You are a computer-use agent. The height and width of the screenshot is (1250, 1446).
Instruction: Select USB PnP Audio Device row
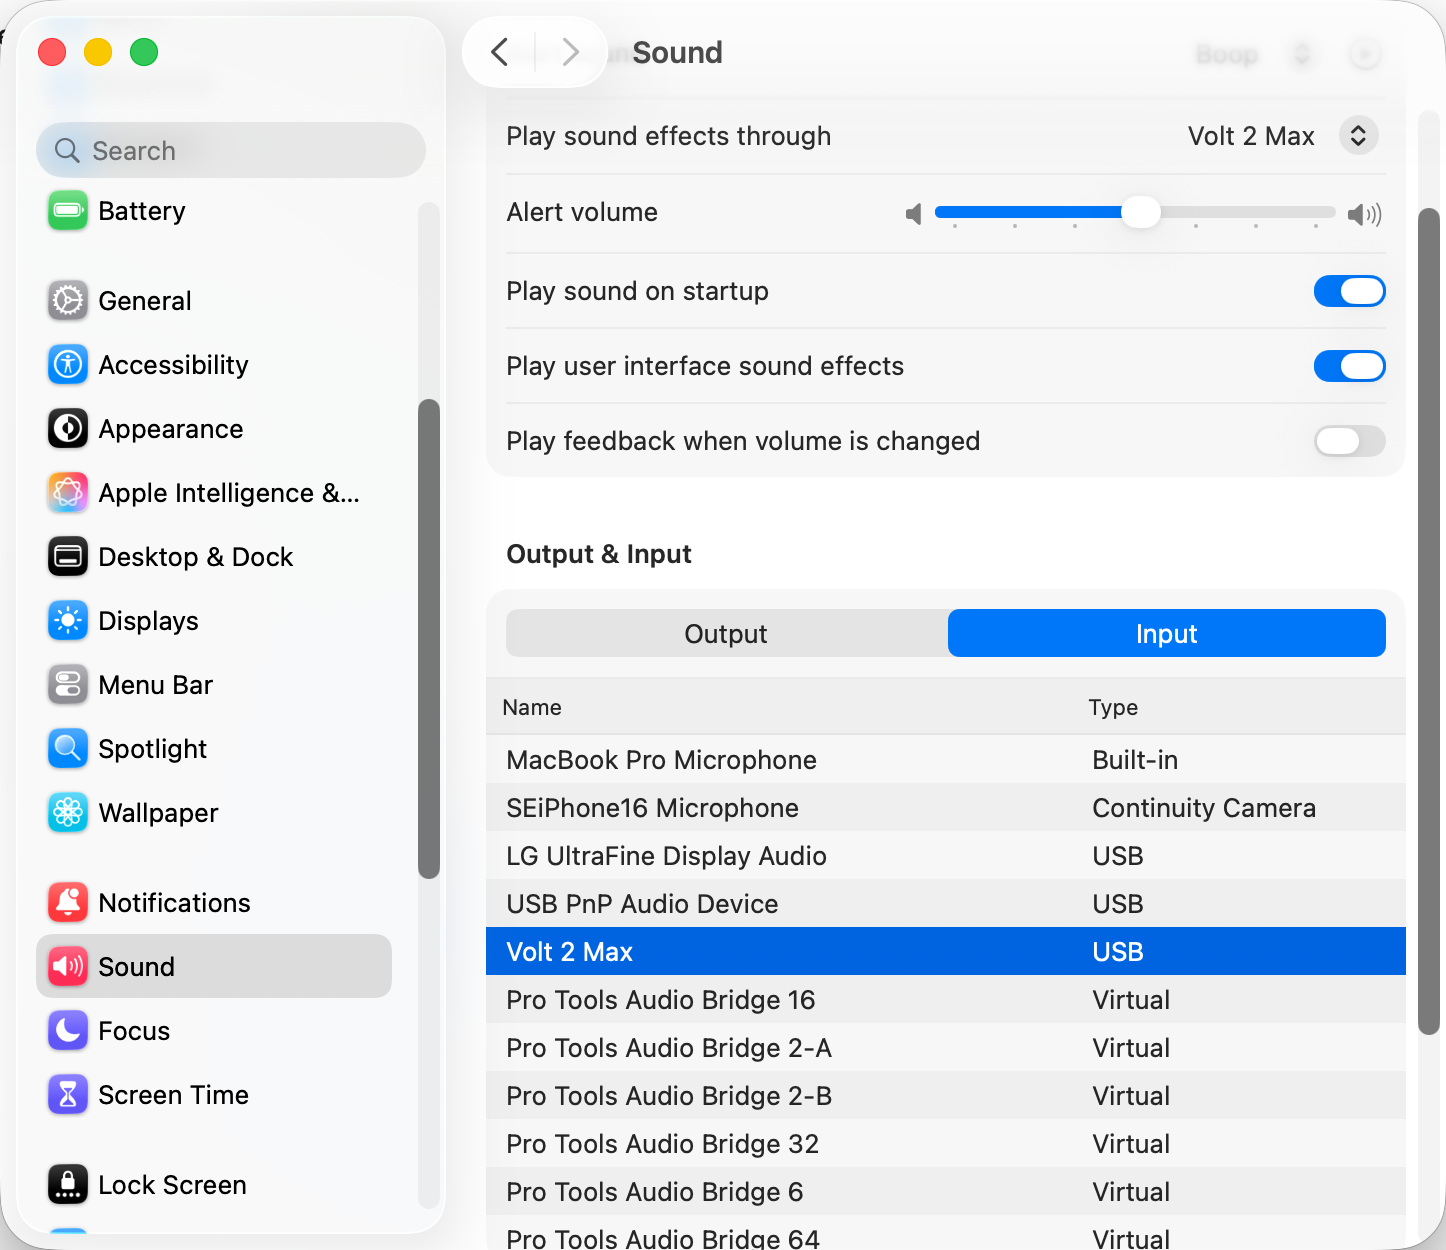tap(946, 904)
